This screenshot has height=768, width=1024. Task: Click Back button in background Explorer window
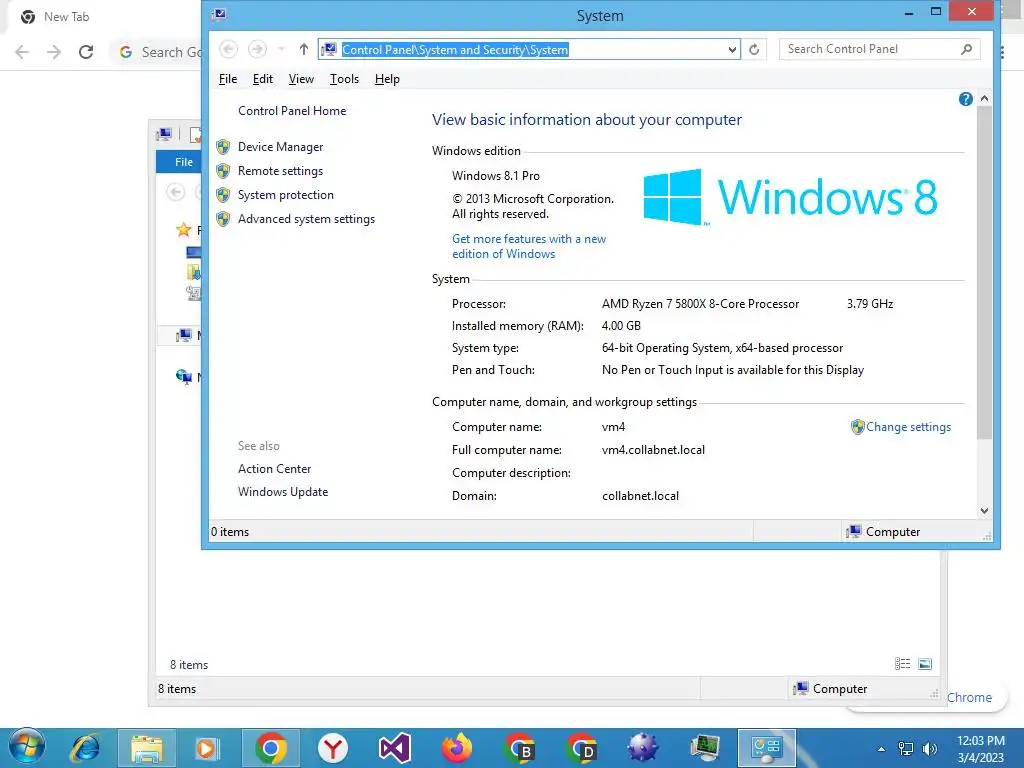176,192
